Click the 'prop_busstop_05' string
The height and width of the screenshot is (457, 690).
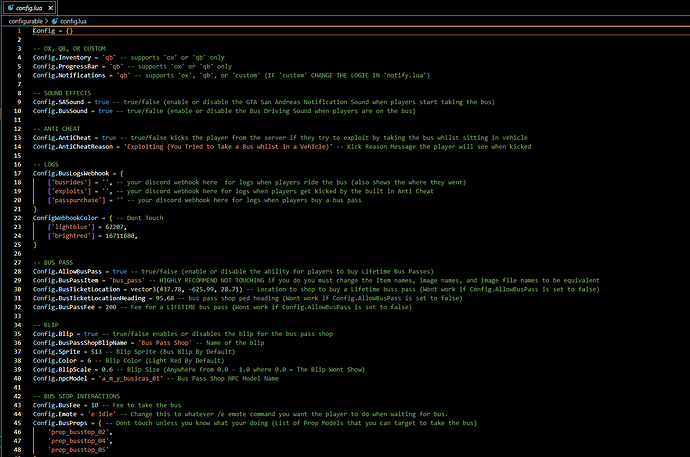coord(78,450)
